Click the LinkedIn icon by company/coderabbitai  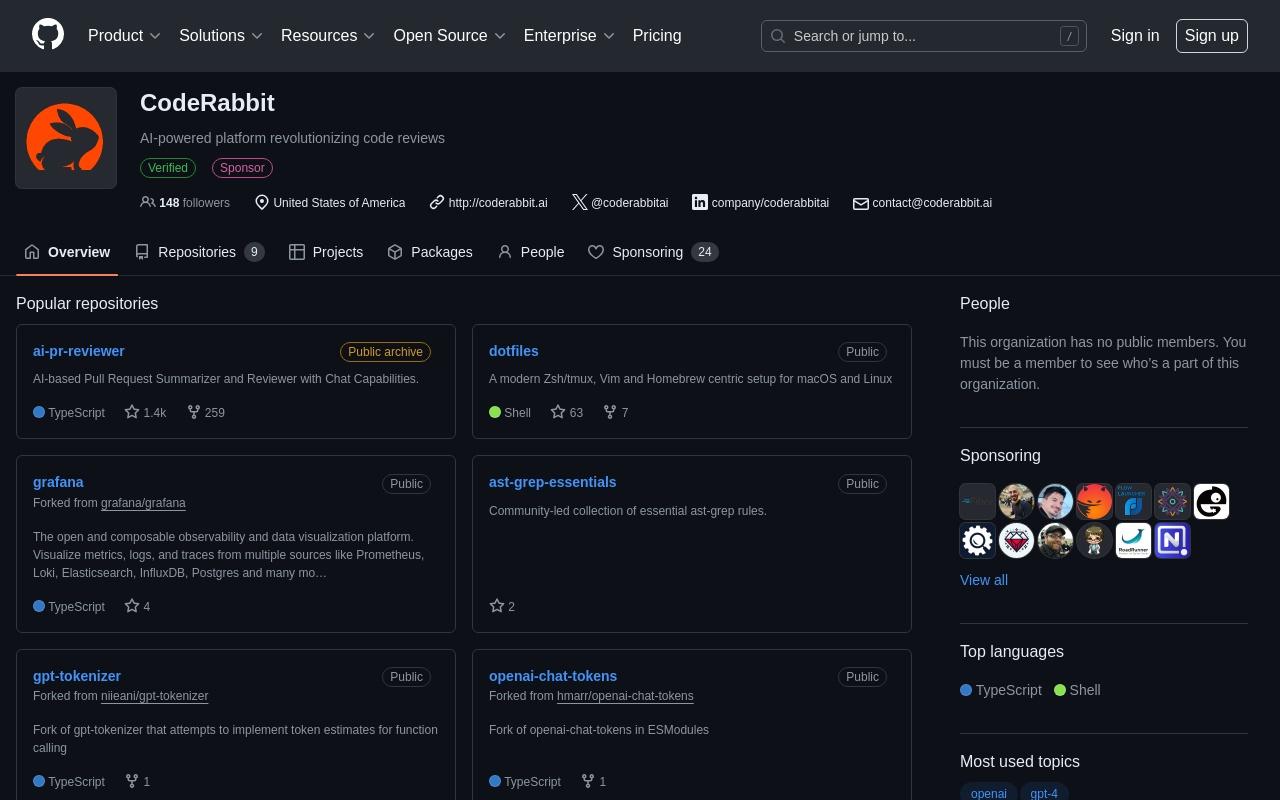(700, 202)
